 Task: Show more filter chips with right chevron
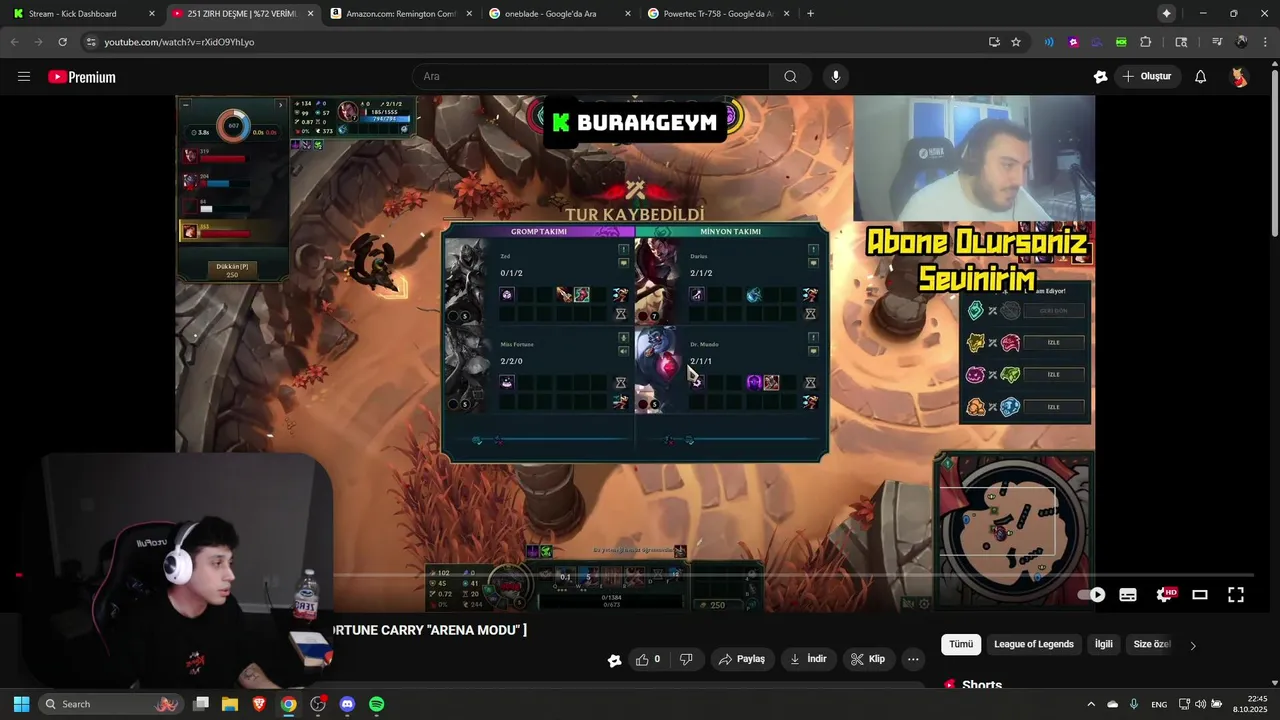(x=1192, y=645)
